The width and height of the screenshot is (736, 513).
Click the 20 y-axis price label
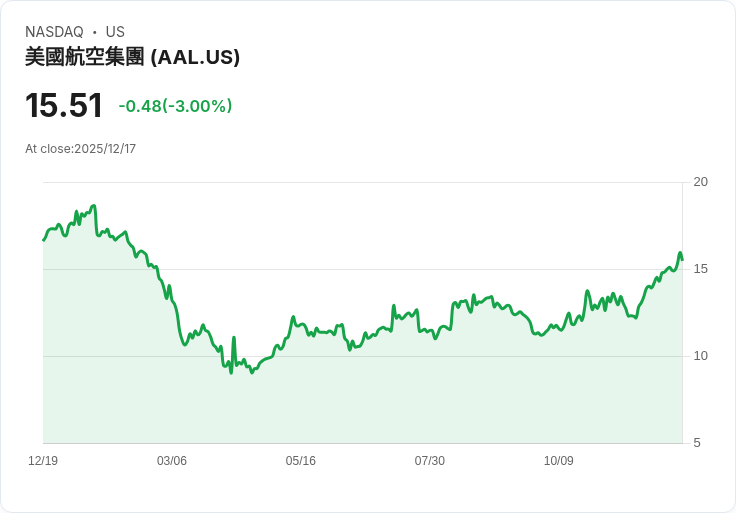click(700, 182)
